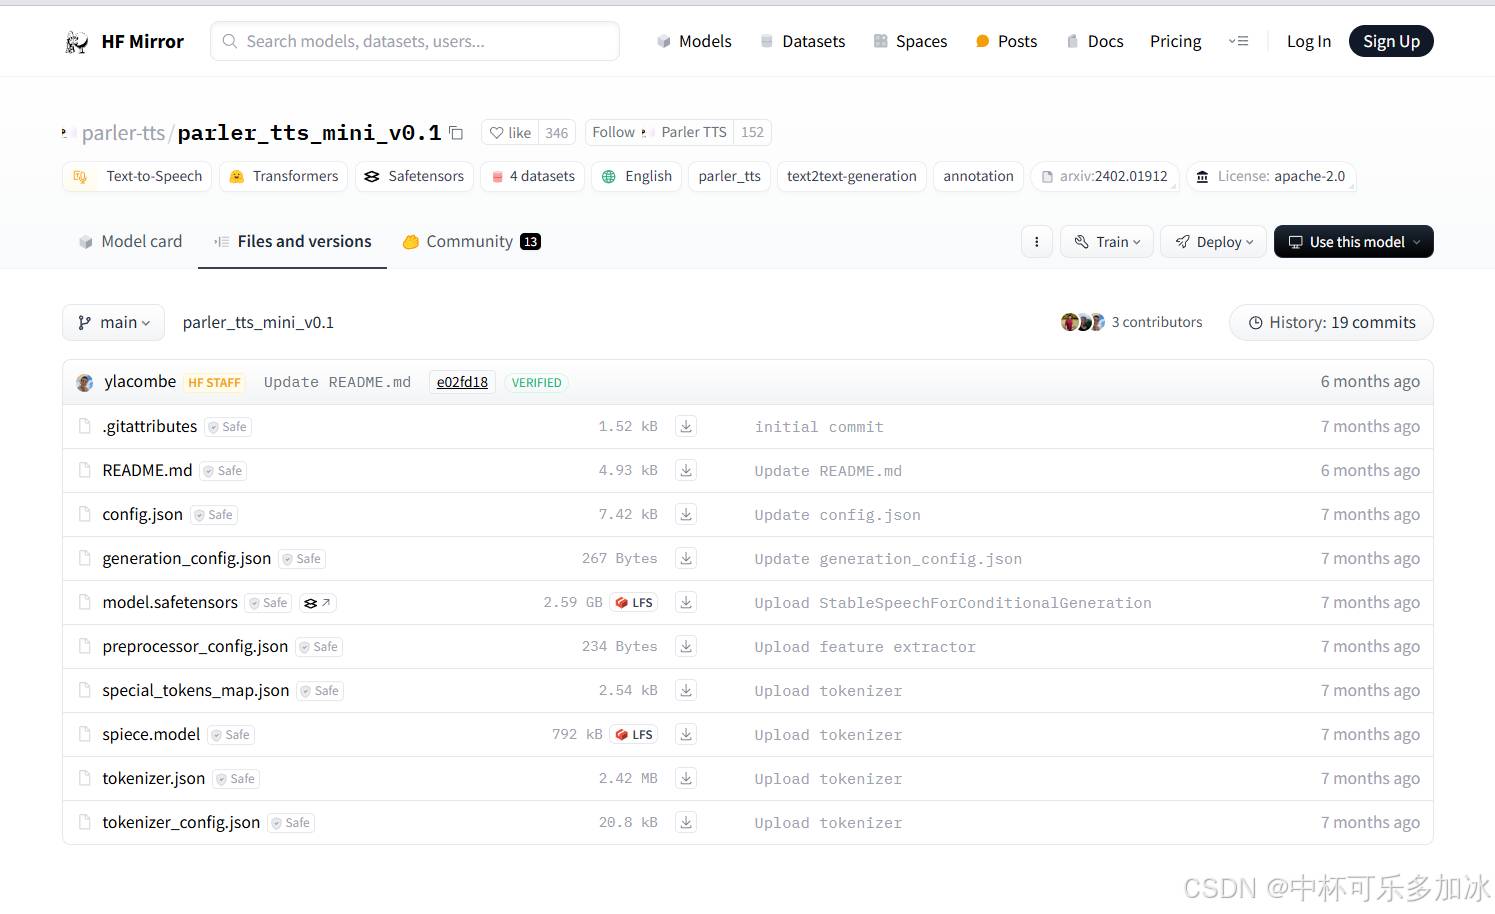The height and width of the screenshot is (914, 1495).
Task: Download tokenizer_config.json via its download icon
Action: point(686,822)
